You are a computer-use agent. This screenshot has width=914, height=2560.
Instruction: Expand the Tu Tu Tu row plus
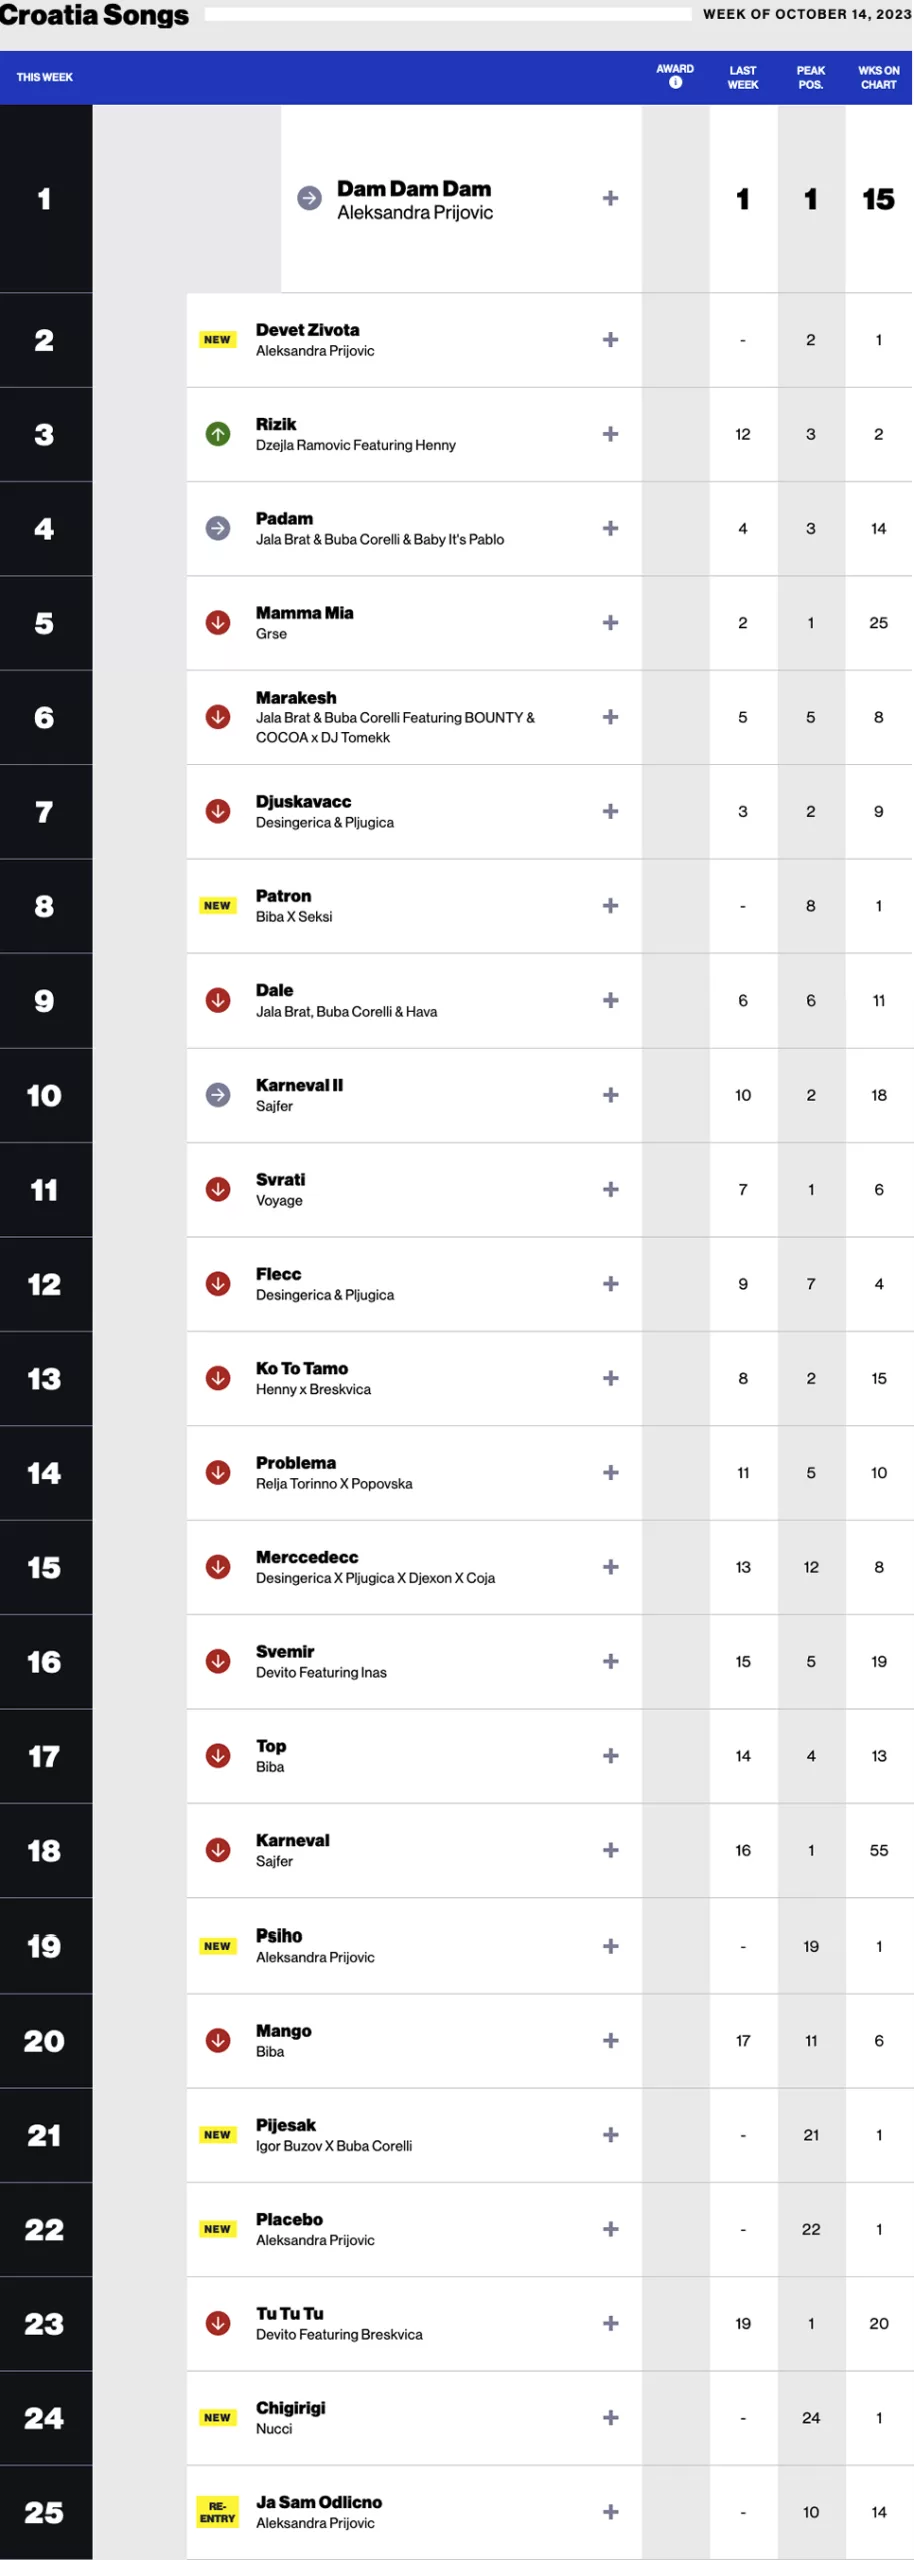(610, 2323)
